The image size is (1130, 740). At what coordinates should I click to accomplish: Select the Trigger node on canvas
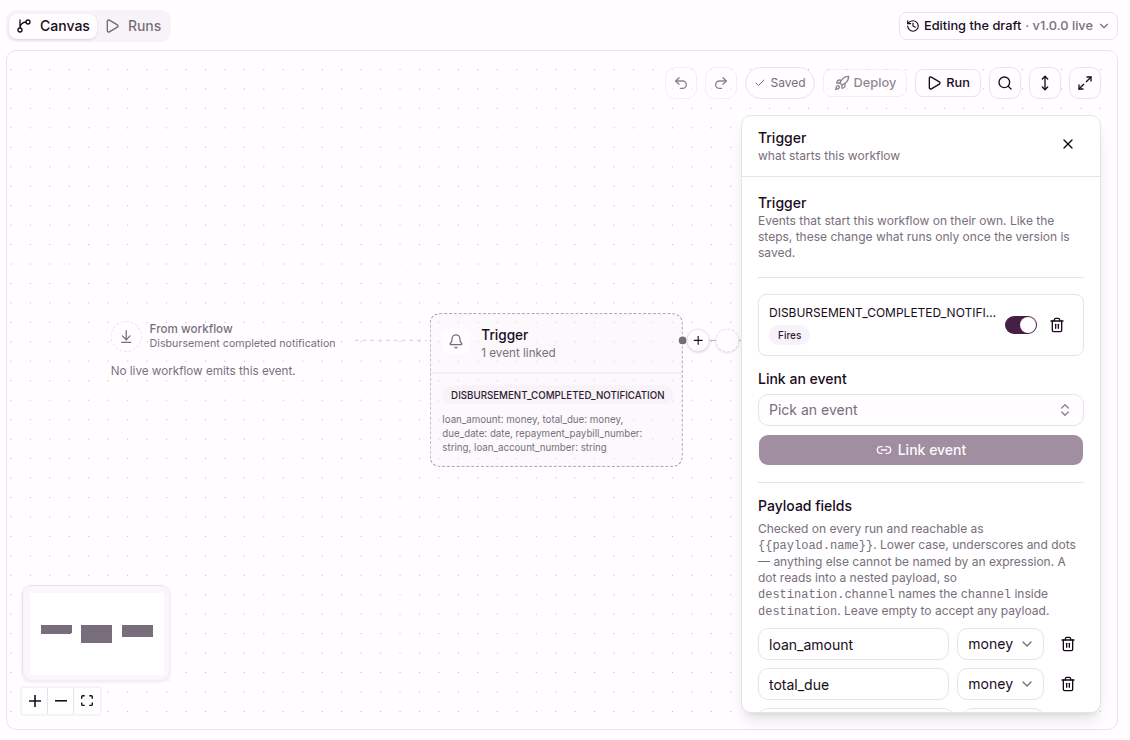(556, 390)
